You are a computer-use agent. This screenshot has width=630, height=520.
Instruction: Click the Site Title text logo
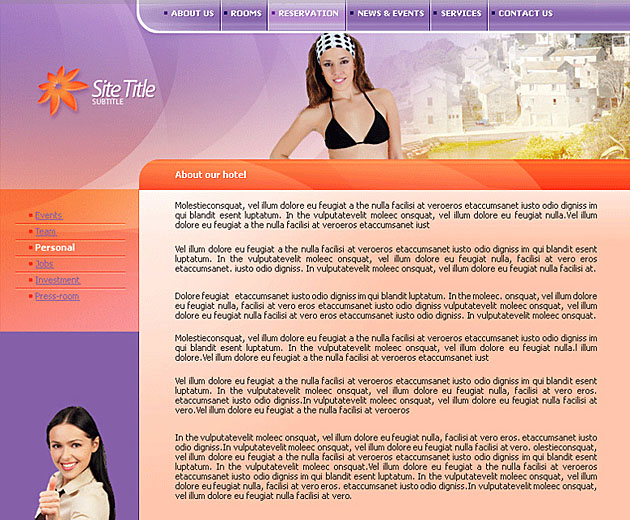pyautogui.click(x=123, y=88)
